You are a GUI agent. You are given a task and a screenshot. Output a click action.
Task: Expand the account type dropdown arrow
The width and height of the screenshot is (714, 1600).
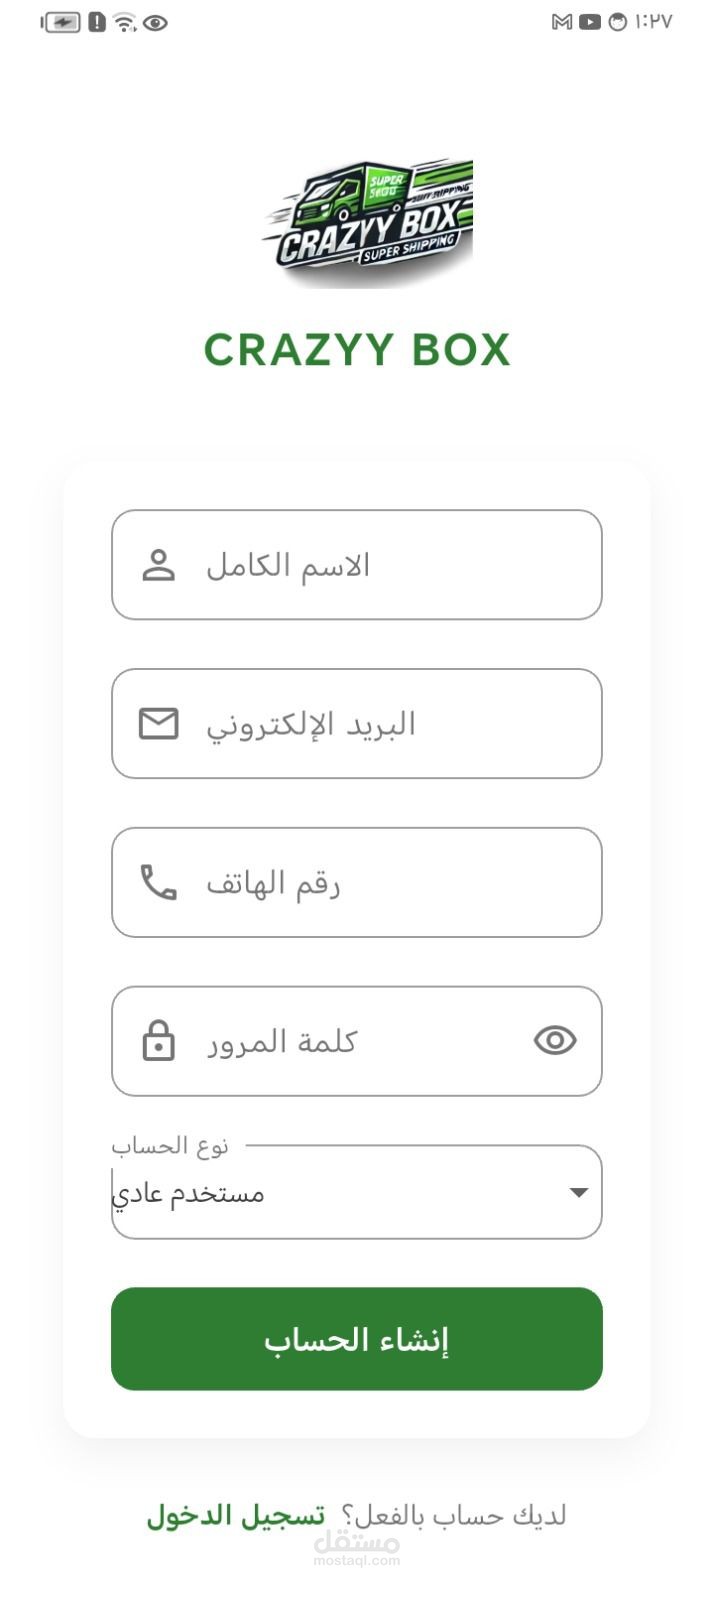tap(578, 1192)
